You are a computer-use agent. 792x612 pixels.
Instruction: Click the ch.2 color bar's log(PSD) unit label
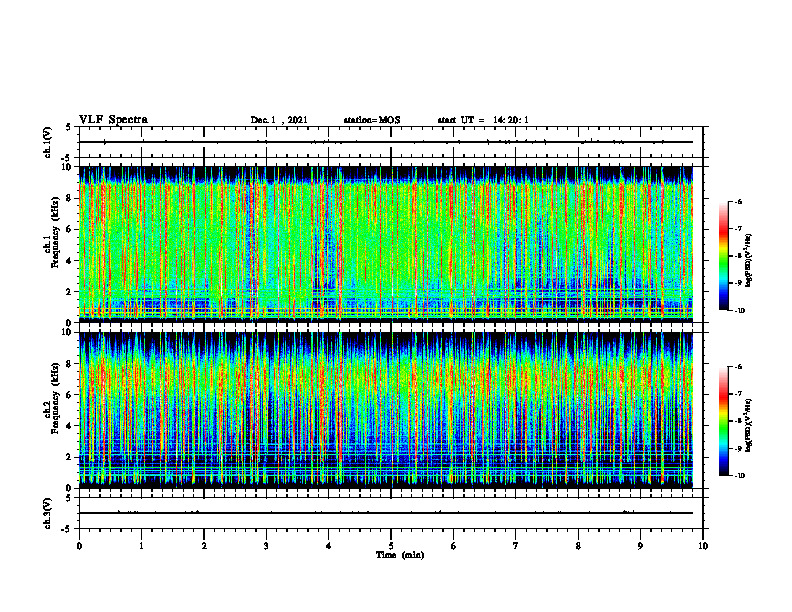coord(749,425)
